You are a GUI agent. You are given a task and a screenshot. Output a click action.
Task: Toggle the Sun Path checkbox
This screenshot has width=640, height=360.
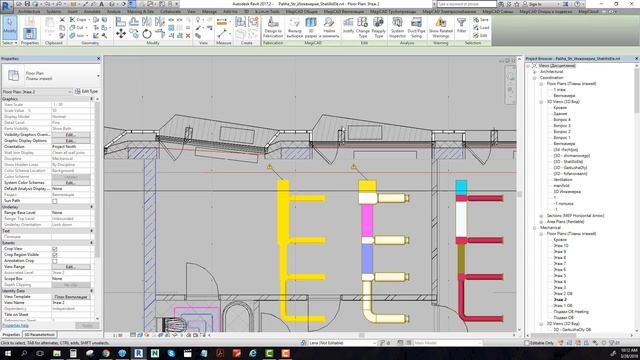[x=55, y=201]
